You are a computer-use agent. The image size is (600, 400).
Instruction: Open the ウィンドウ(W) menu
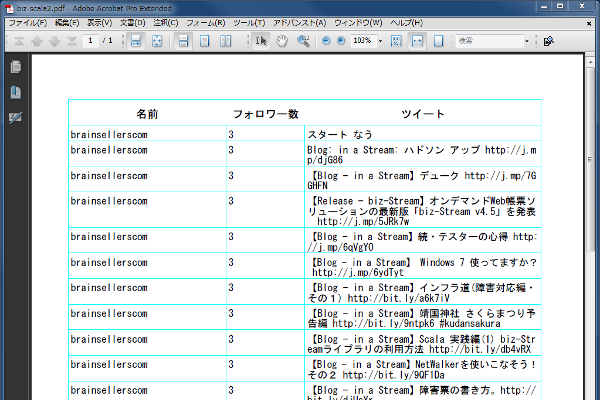[358, 23]
